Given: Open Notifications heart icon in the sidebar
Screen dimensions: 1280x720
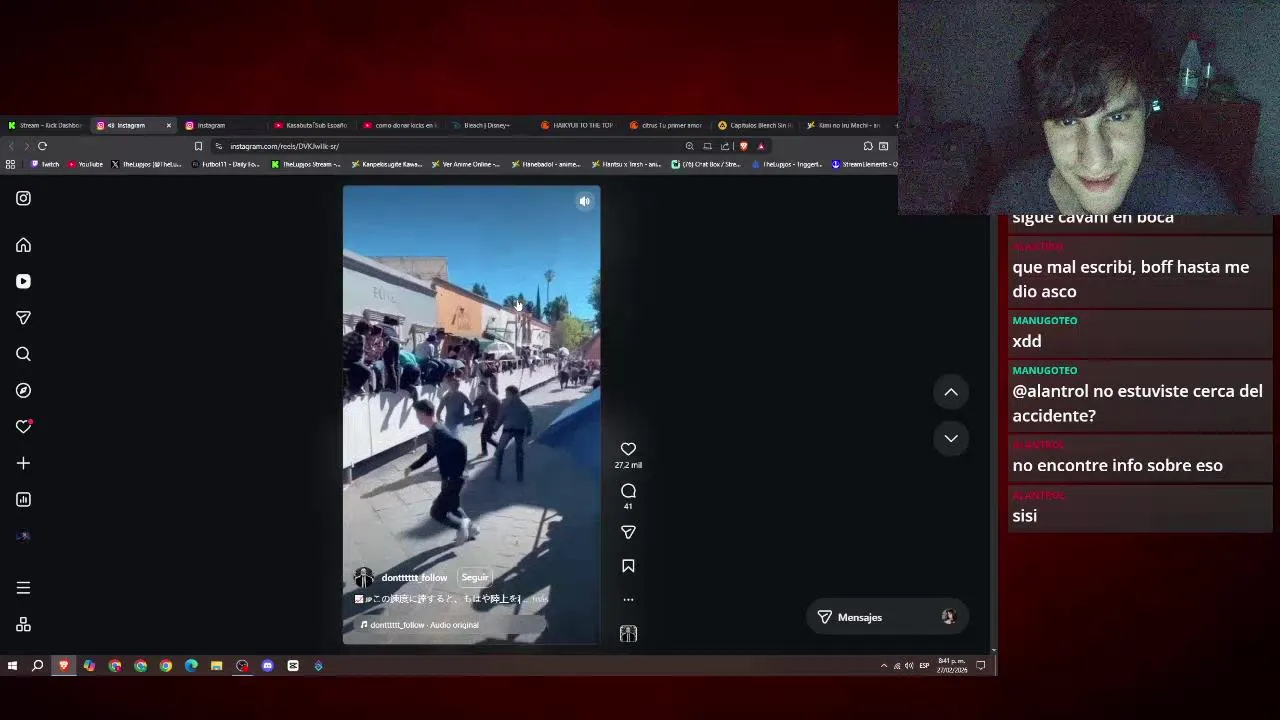Looking at the screenshot, I should [x=23, y=427].
